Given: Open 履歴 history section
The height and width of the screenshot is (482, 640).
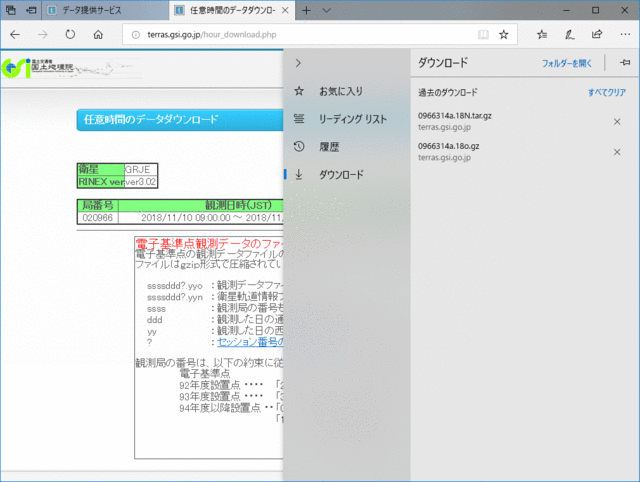Looking at the screenshot, I should click(x=346, y=147).
